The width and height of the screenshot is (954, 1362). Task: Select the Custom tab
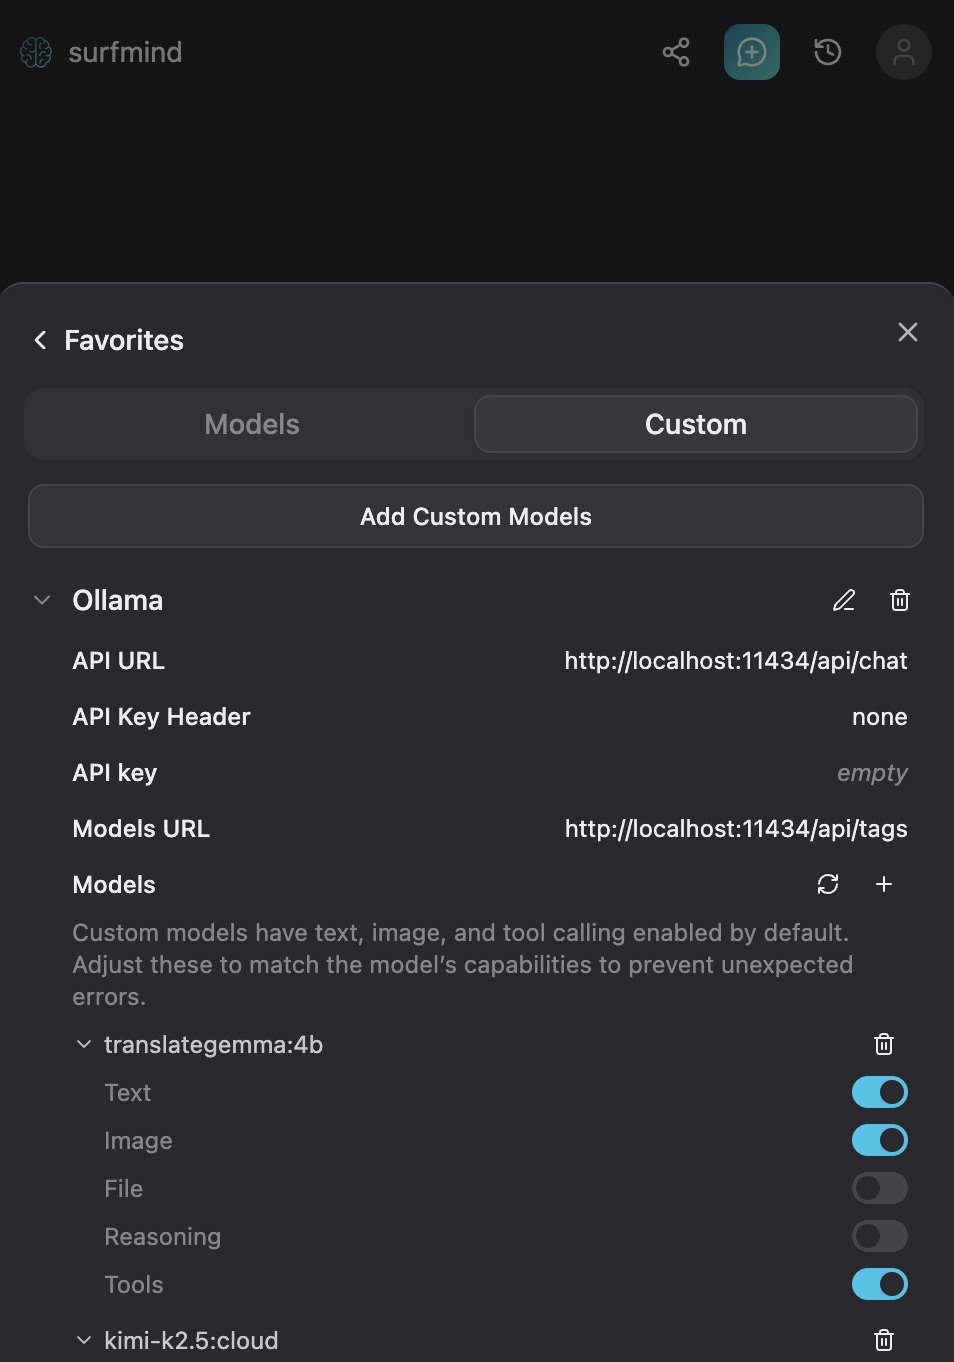click(x=696, y=424)
